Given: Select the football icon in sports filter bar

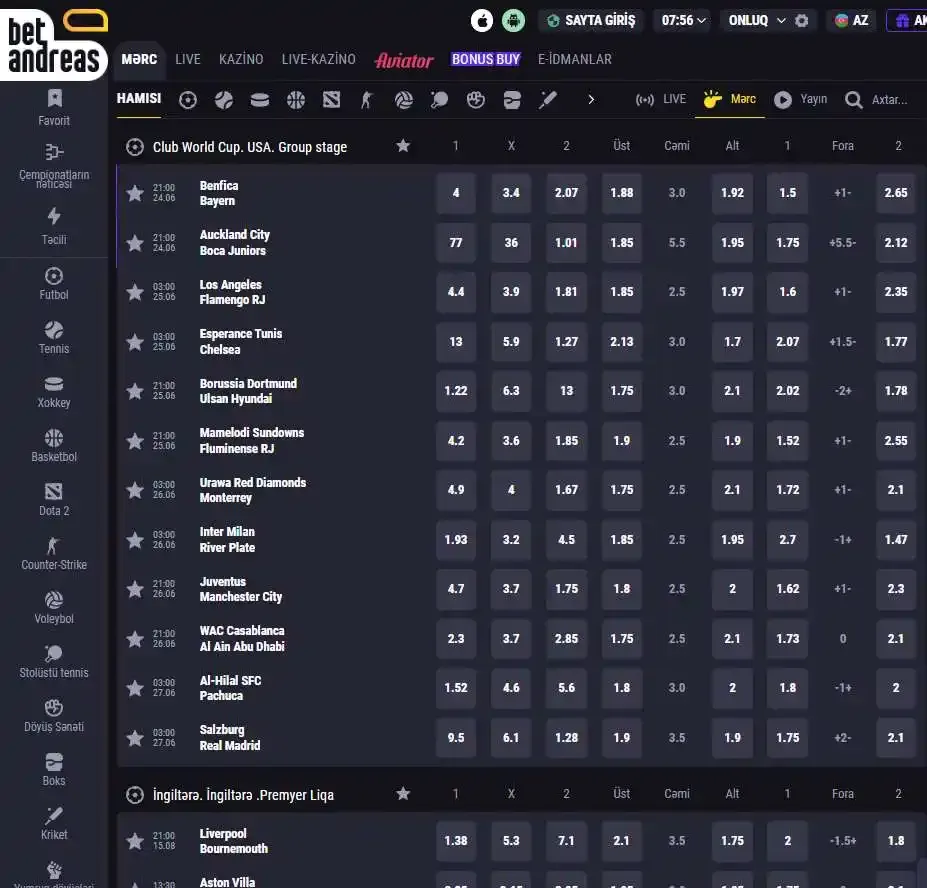Looking at the screenshot, I should pyautogui.click(x=188, y=100).
